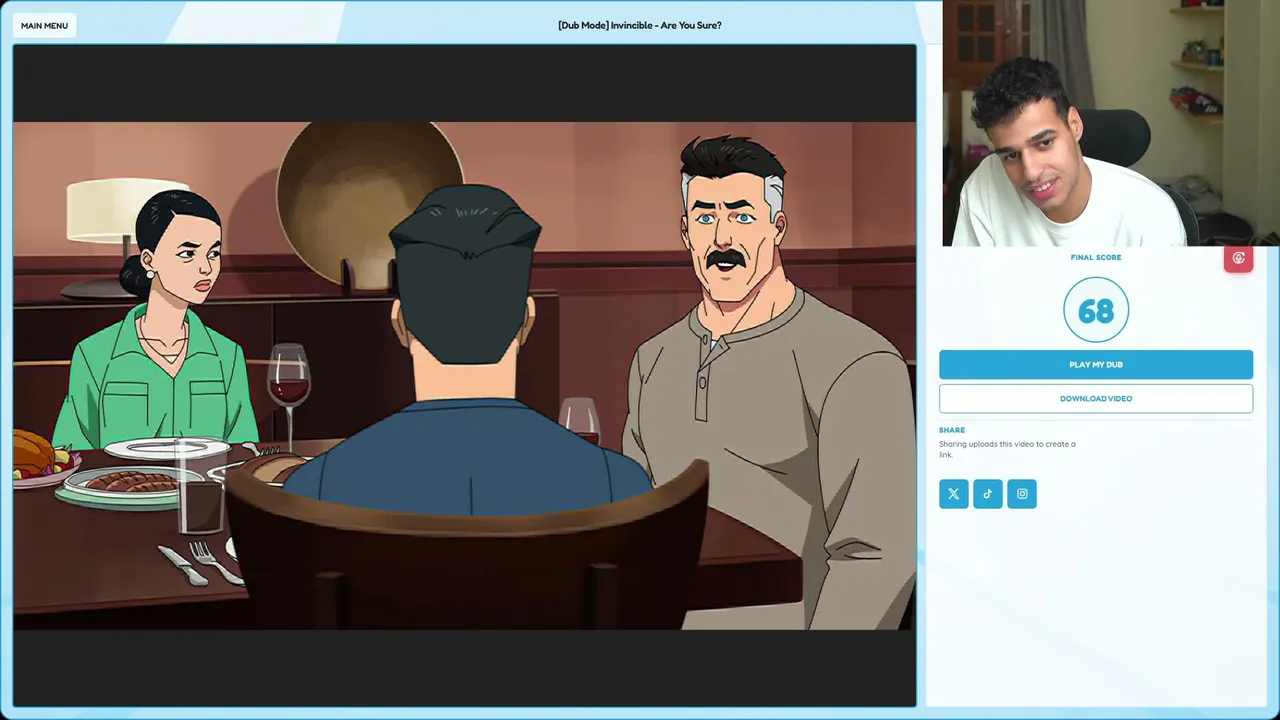
Task: Click the "SHARE" heading
Action: point(952,430)
